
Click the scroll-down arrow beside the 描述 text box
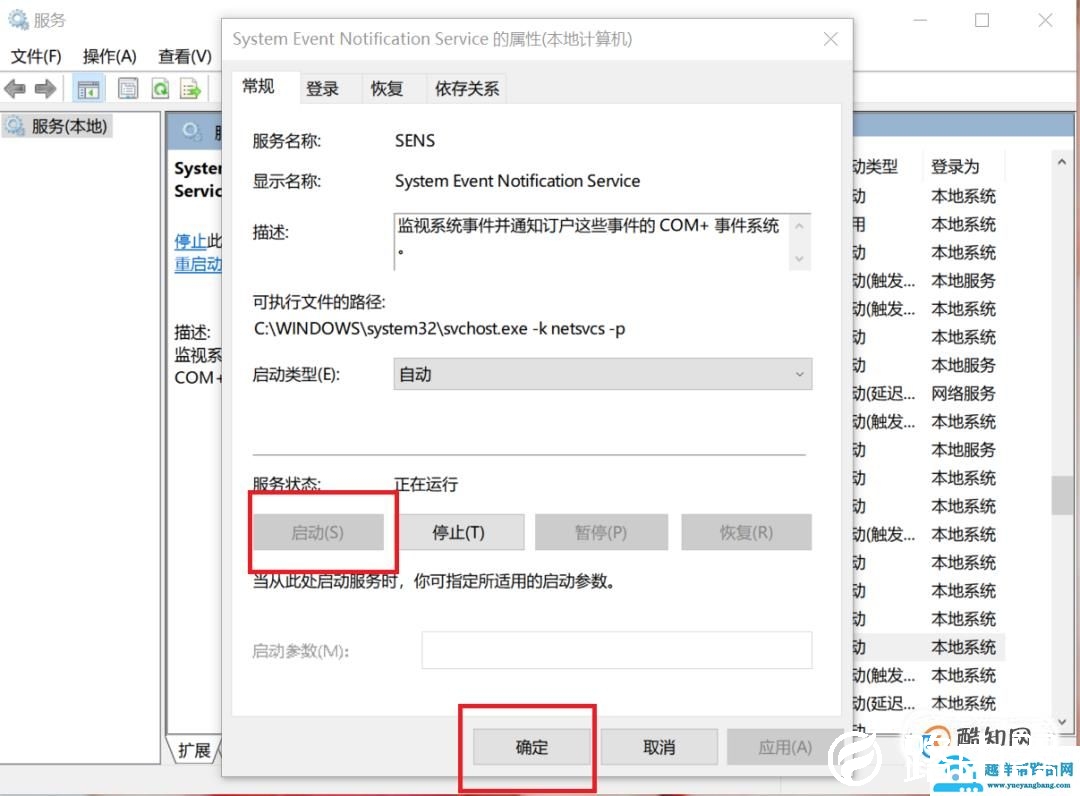point(801,259)
